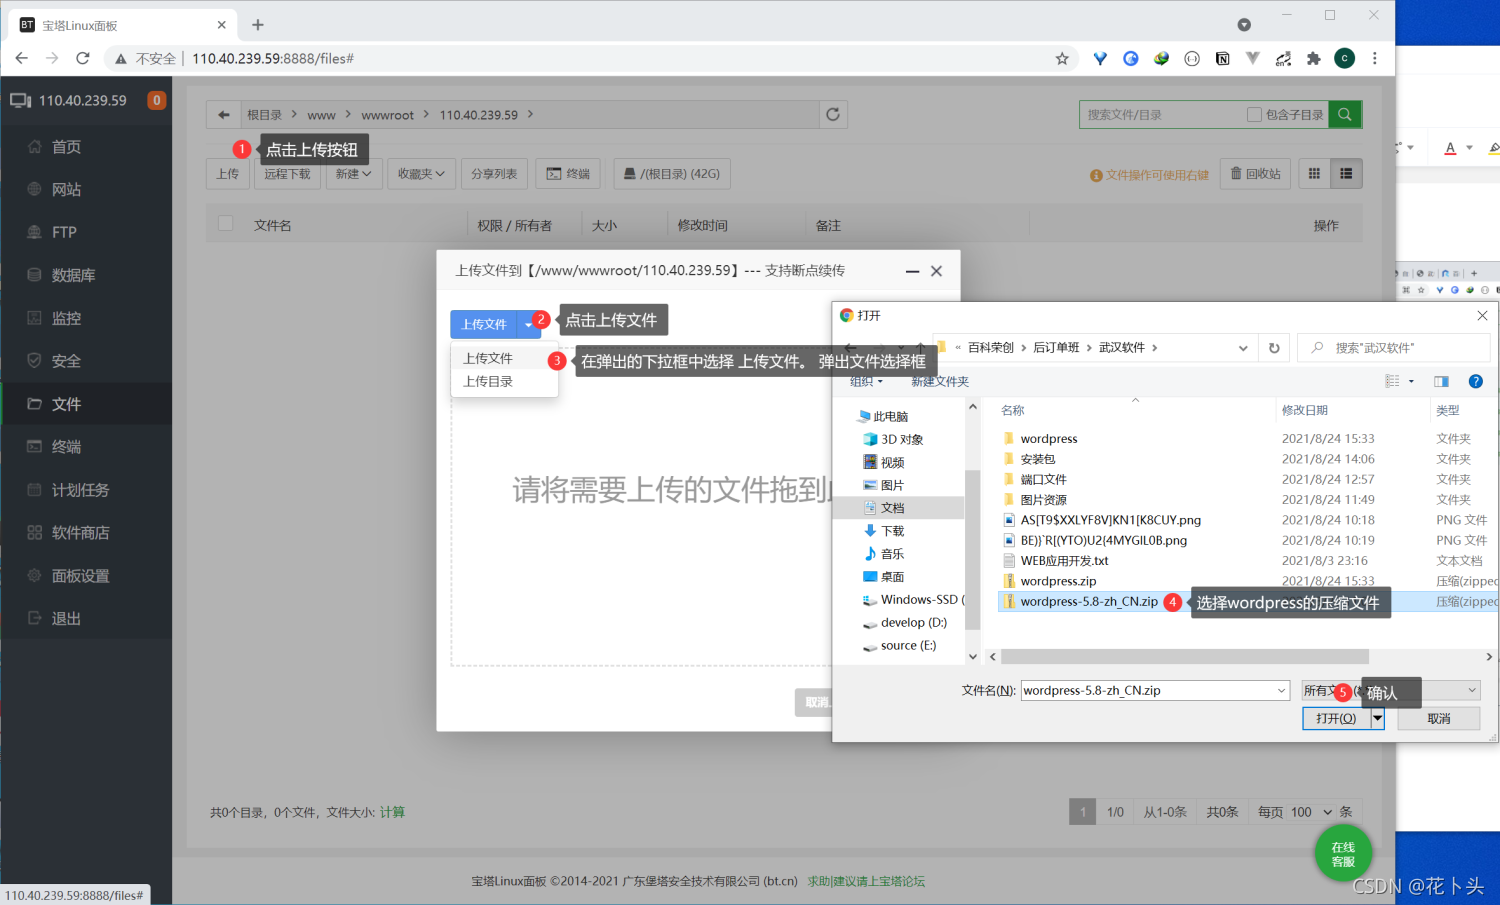The image size is (1500, 905).
Task: Refresh the file dialog location
Action: 1274,348
